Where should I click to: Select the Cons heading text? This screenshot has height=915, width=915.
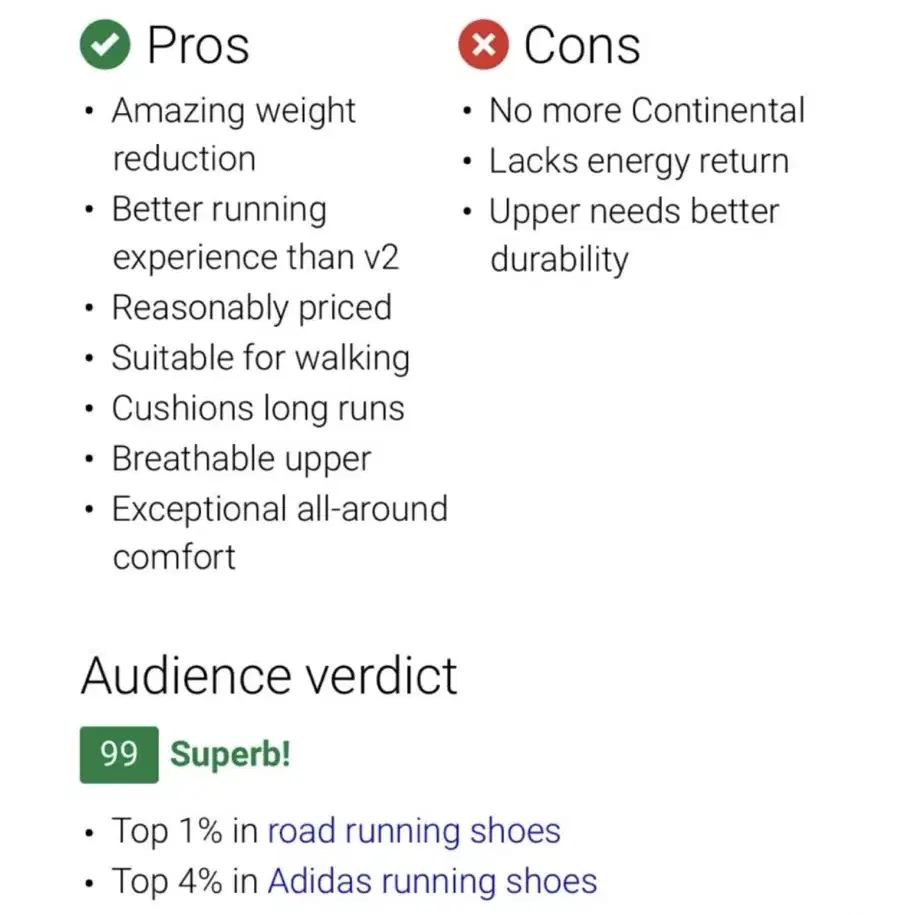582,46
